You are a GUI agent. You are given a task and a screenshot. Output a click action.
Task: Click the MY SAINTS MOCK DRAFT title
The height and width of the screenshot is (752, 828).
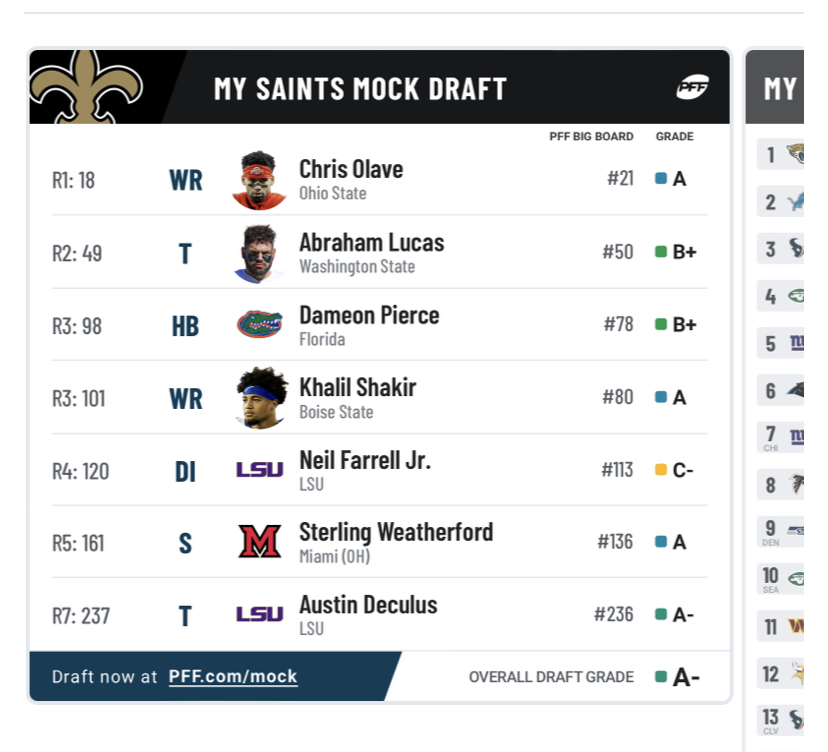[360, 88]
